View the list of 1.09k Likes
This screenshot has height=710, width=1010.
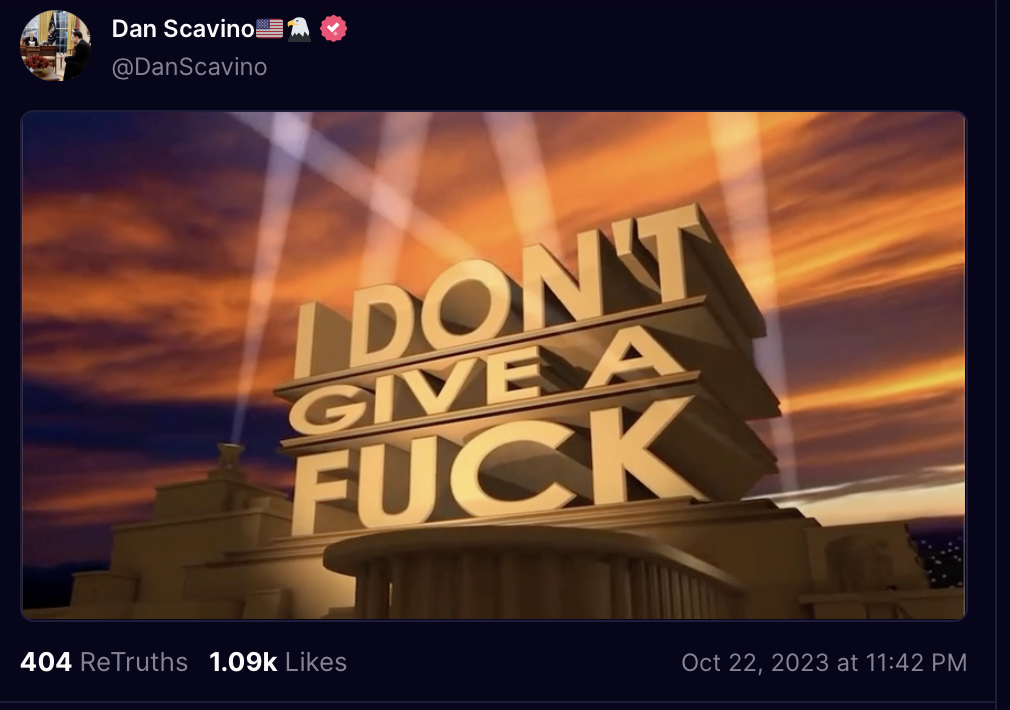tap(278, 662)
